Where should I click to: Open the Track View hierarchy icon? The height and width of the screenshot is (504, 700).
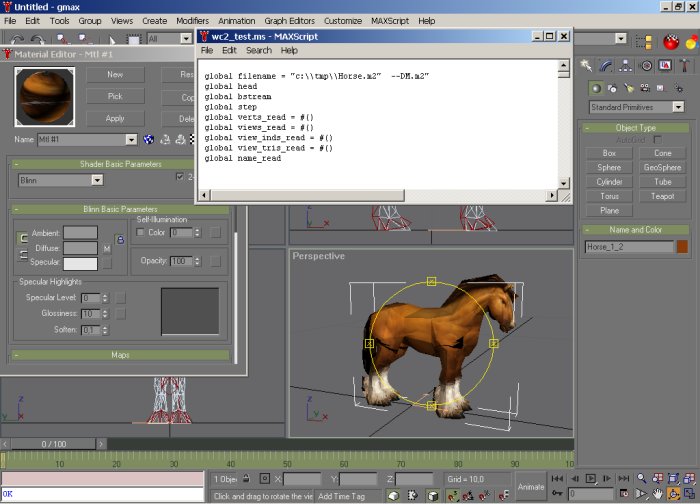tap(644, 42)
